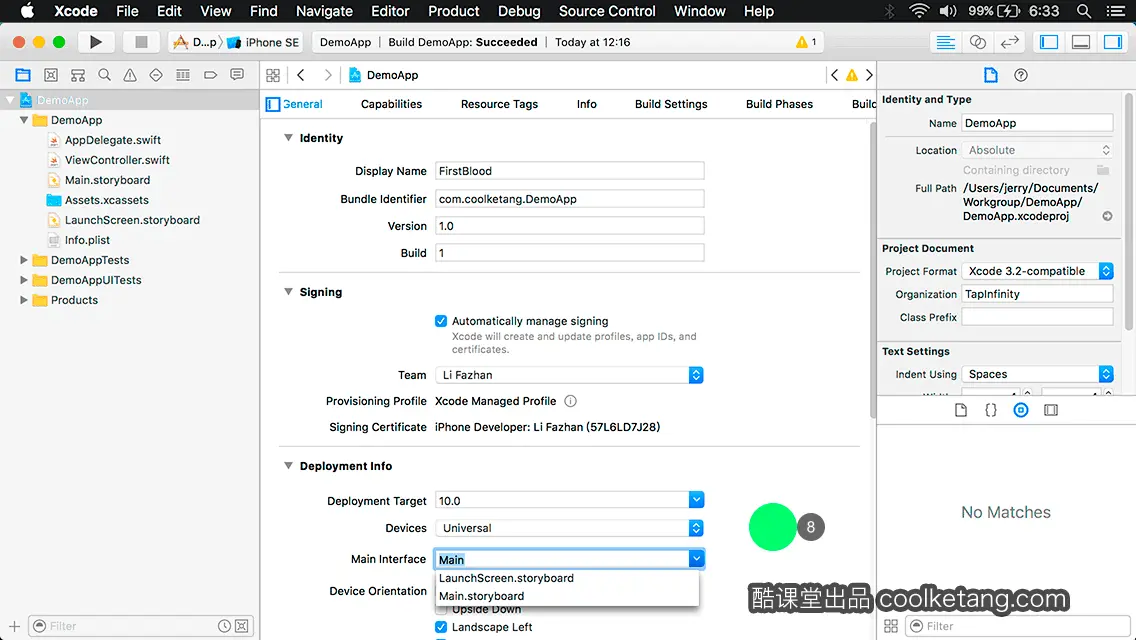Add new file with plus button

click(14, 626)
